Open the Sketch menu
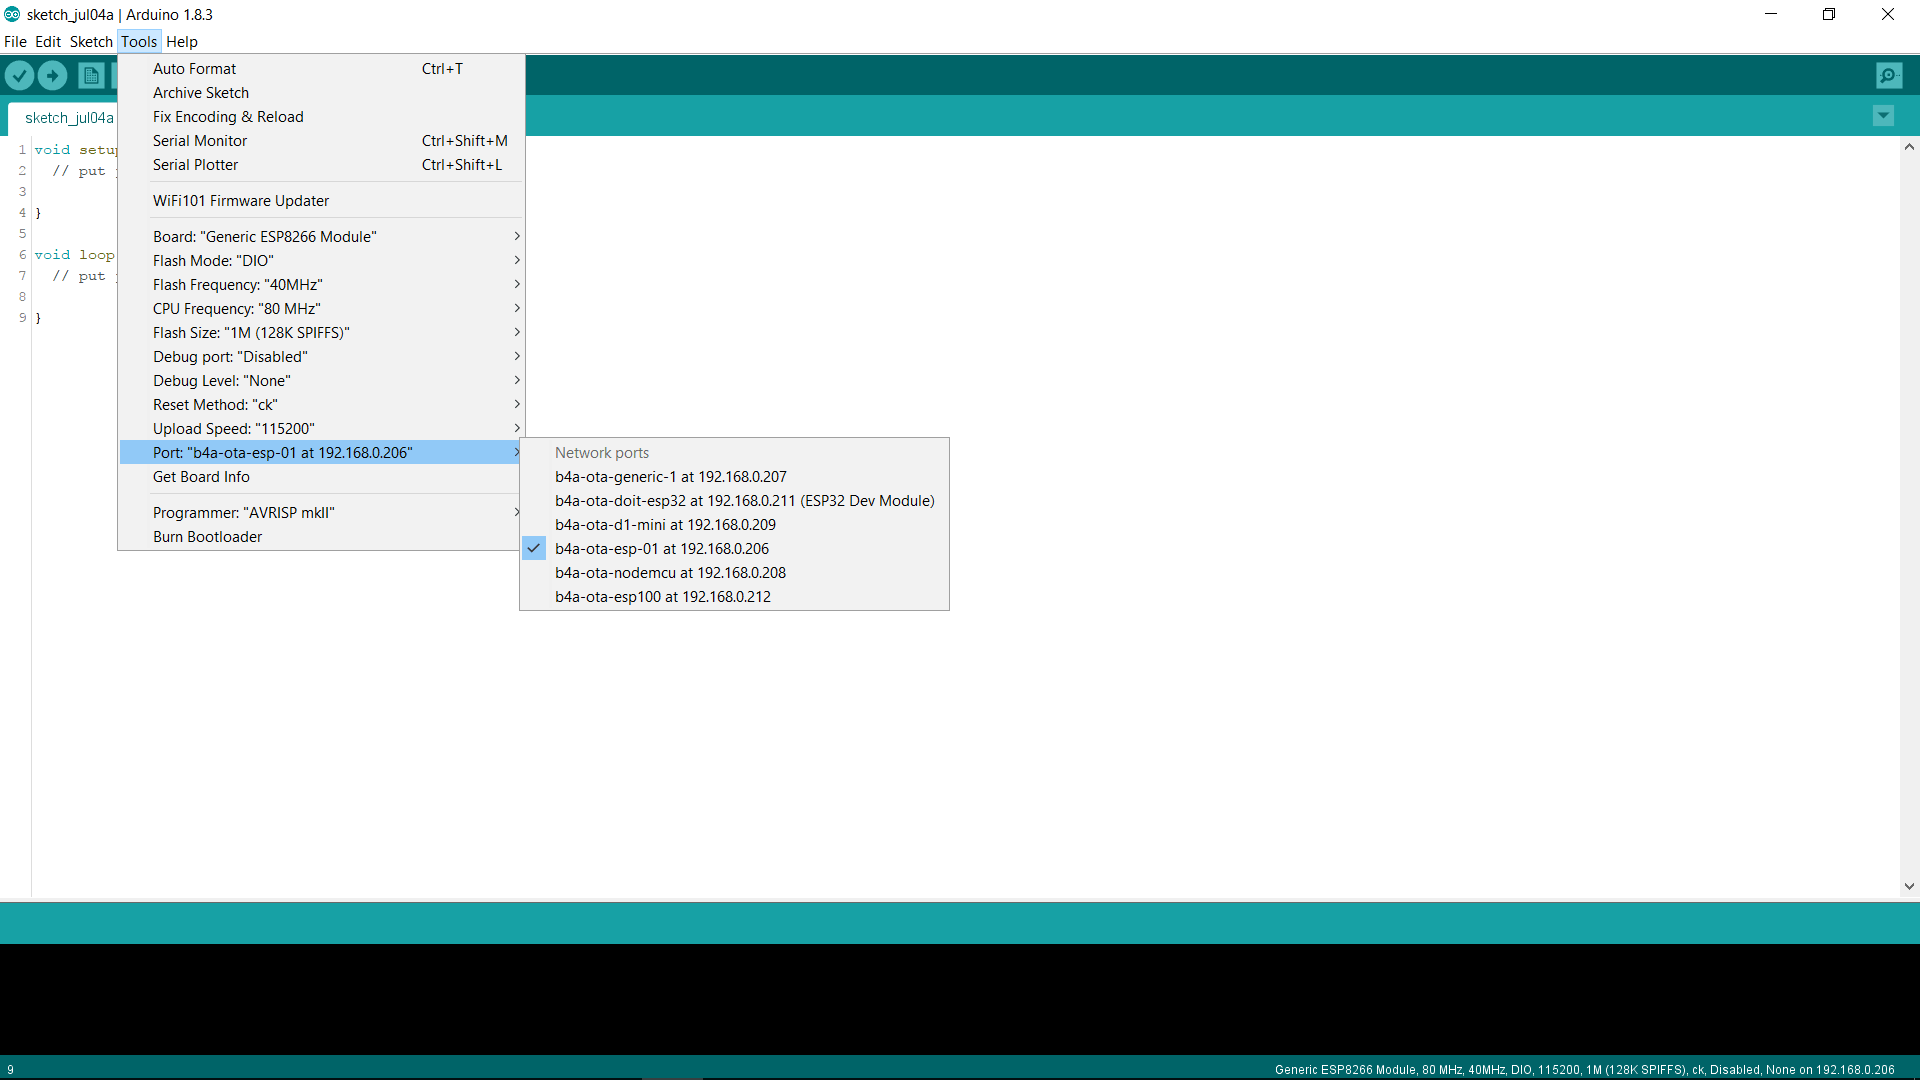The height and width of the screenshot is (1080, 1920). (x=91, y=42)
